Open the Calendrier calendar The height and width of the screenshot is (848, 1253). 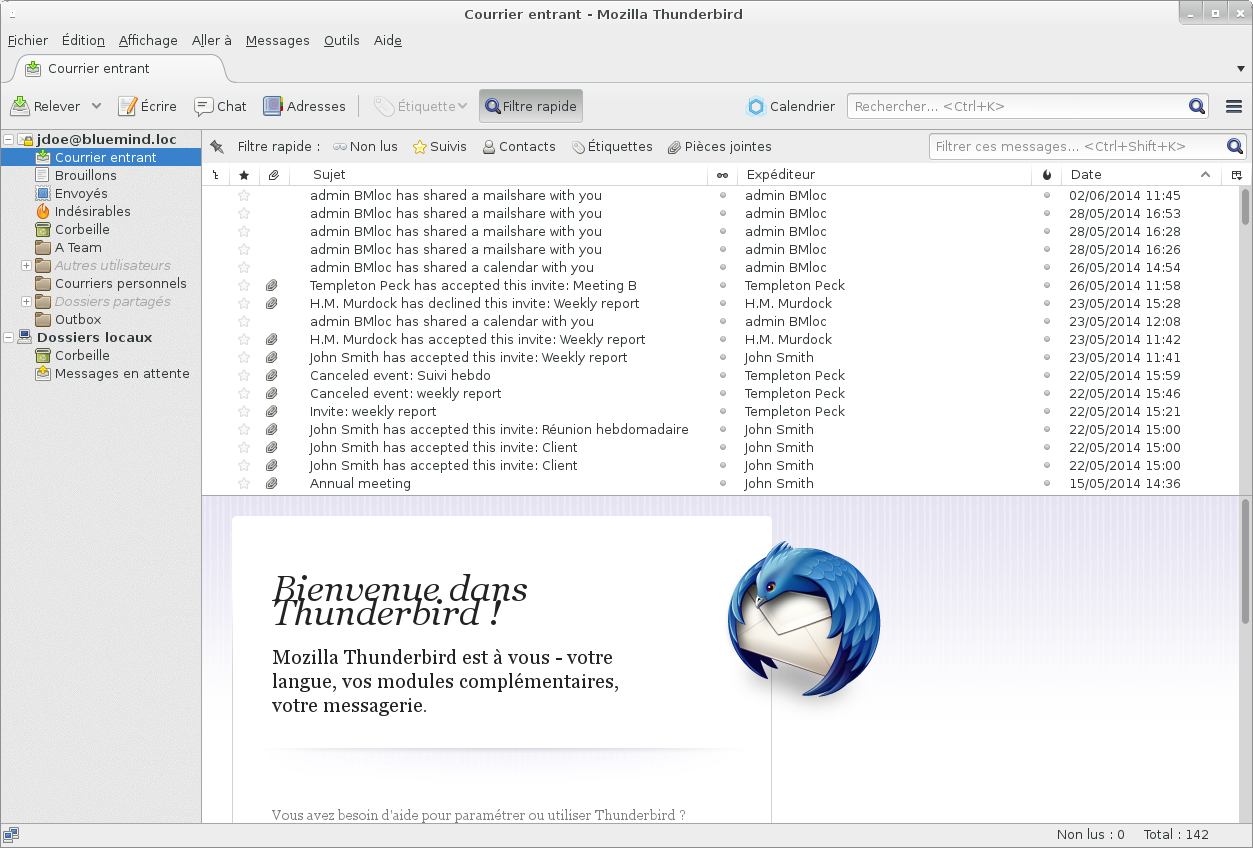791,106
